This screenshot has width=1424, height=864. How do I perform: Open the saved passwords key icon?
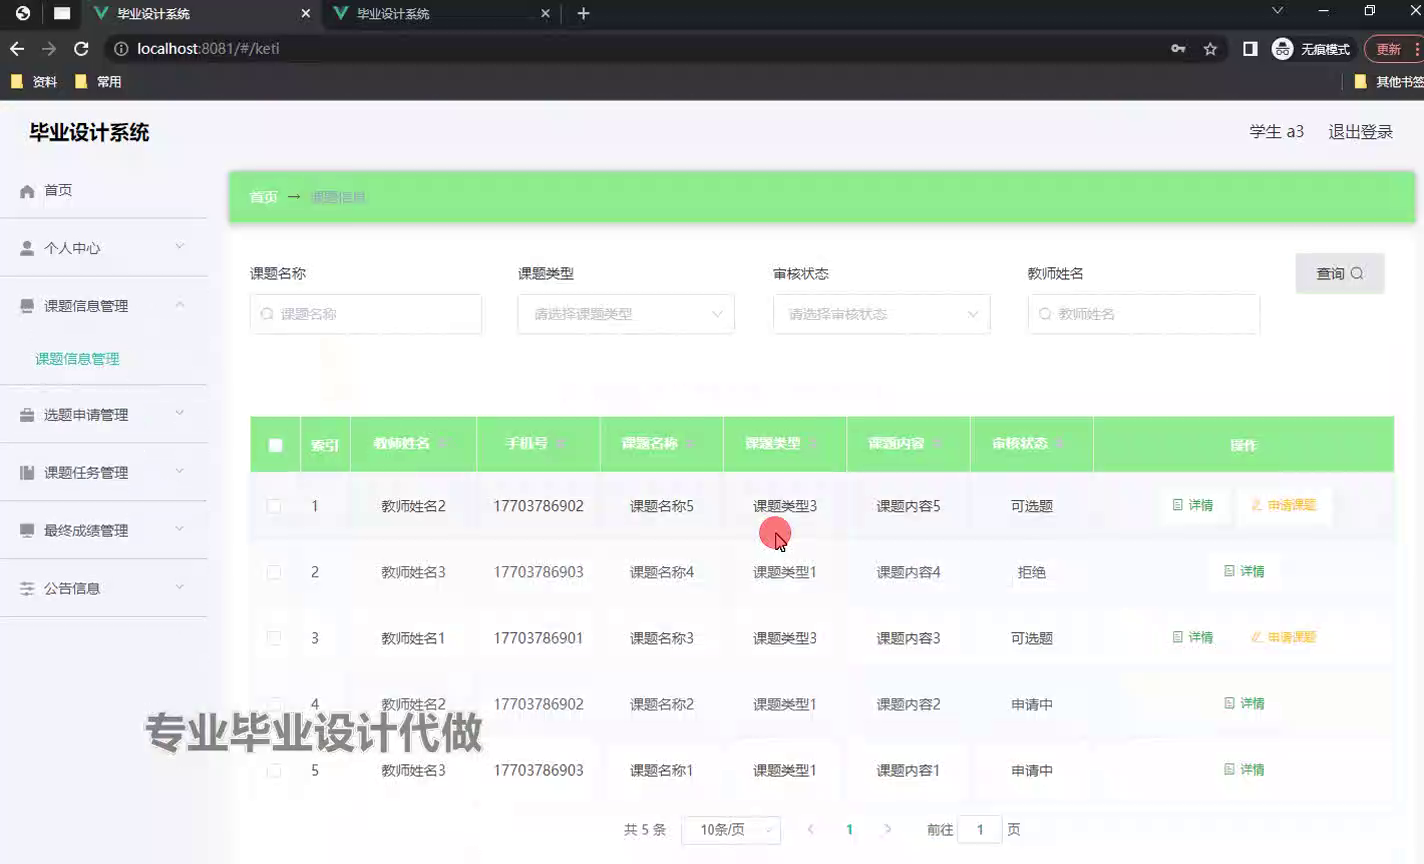pyautogui.click(x=1178, y=48)
